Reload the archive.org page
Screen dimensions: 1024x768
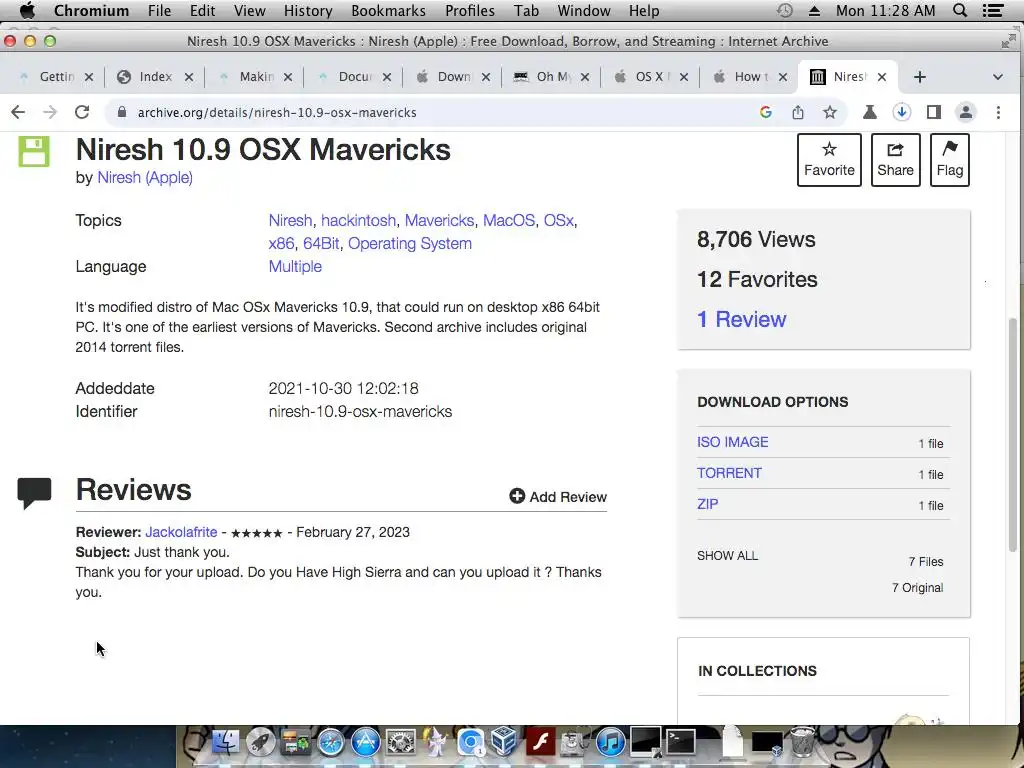82,112
